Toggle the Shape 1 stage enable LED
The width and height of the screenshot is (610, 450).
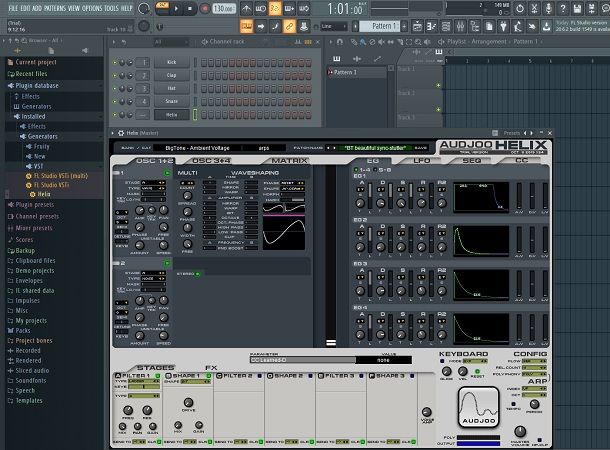pyautogui.click(x=209, y=376)
